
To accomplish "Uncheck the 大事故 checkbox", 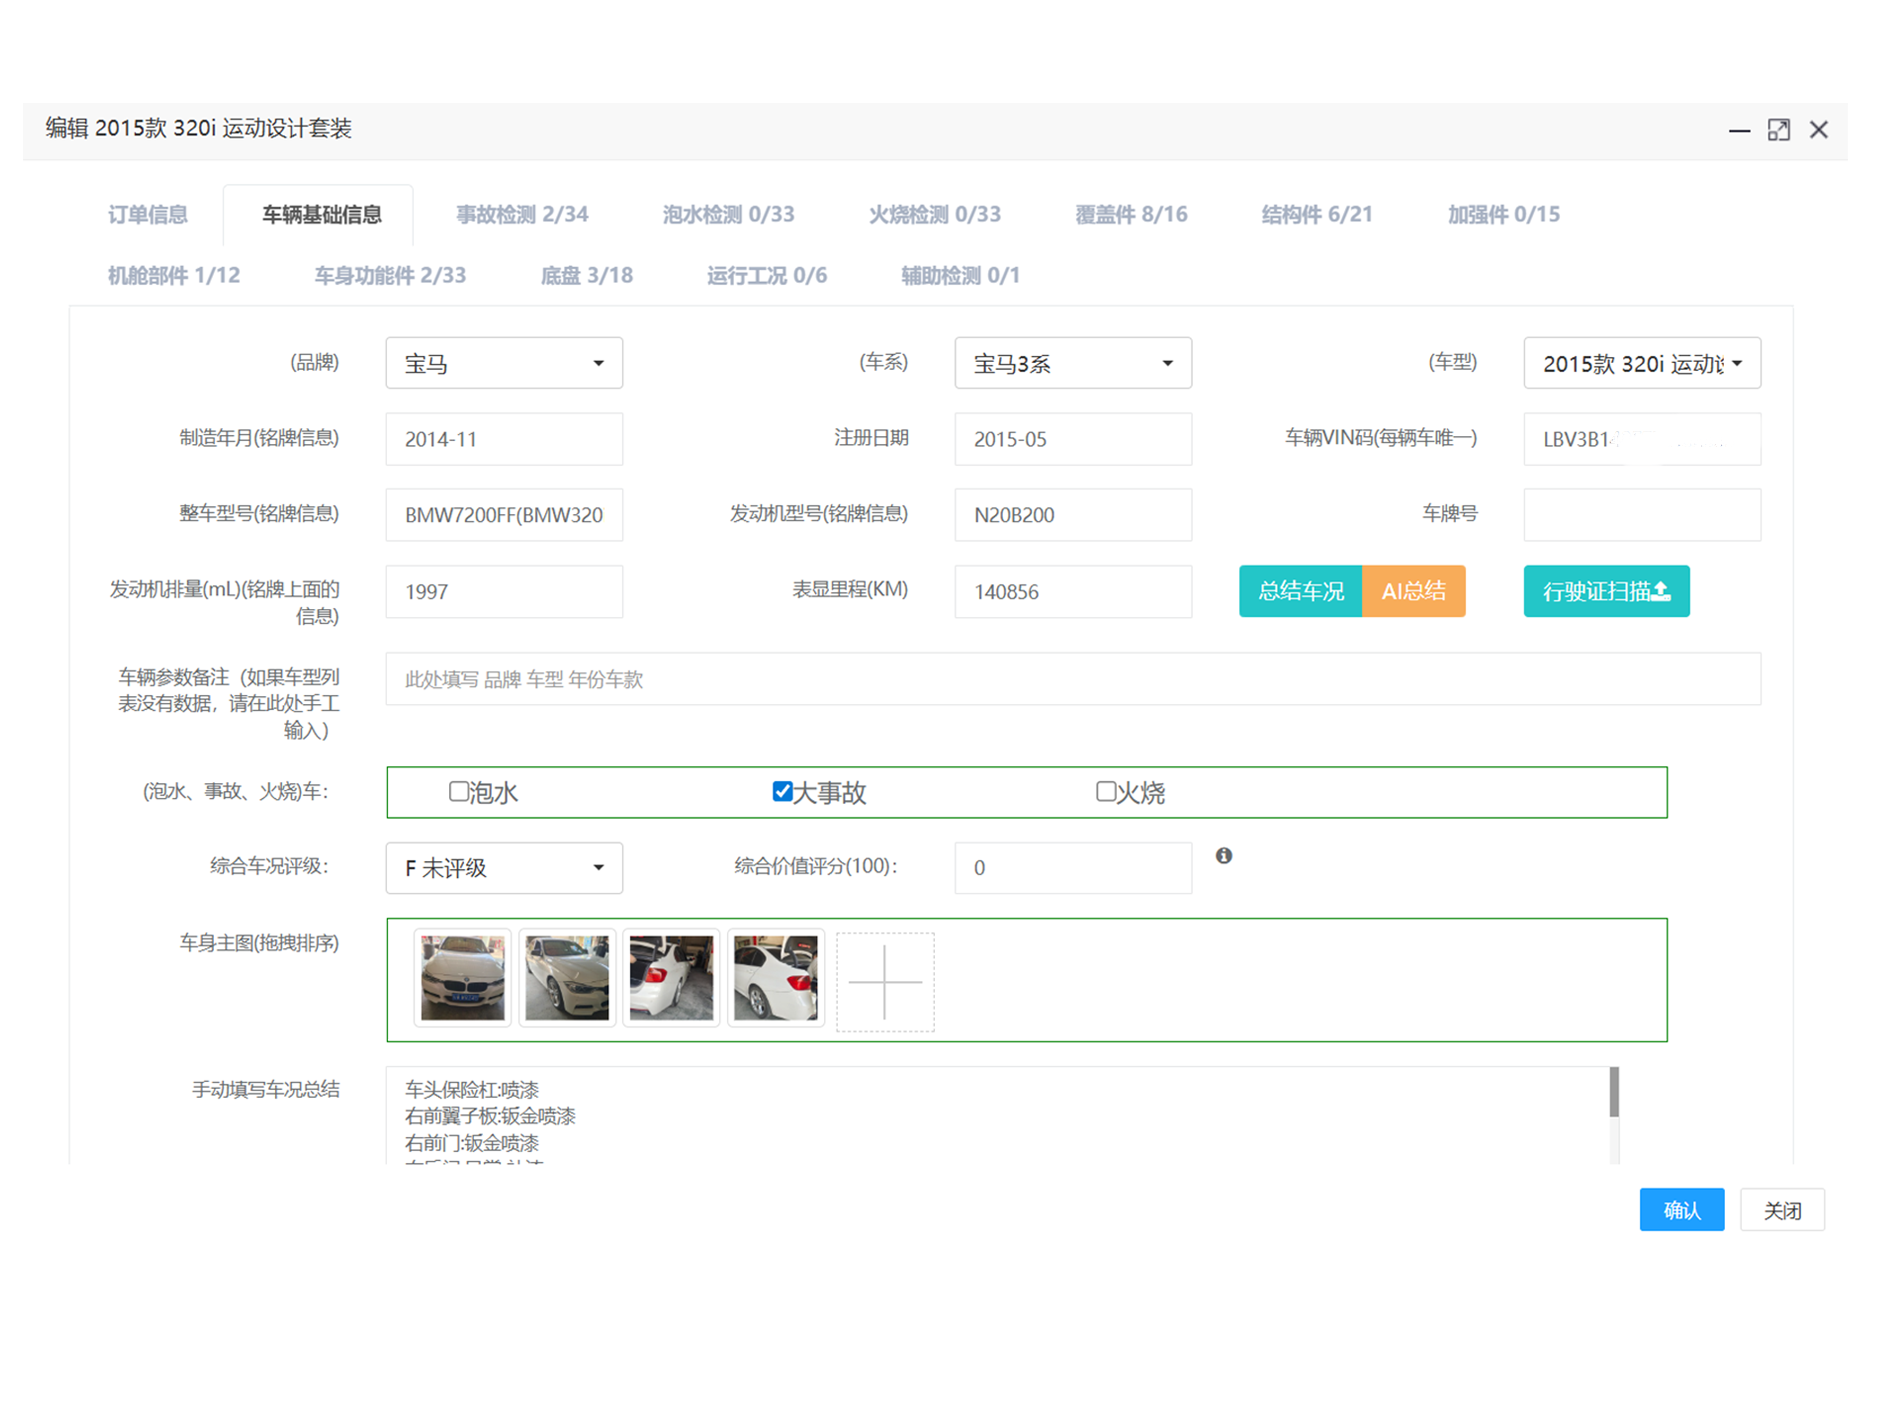I will [x=782, y=792].
